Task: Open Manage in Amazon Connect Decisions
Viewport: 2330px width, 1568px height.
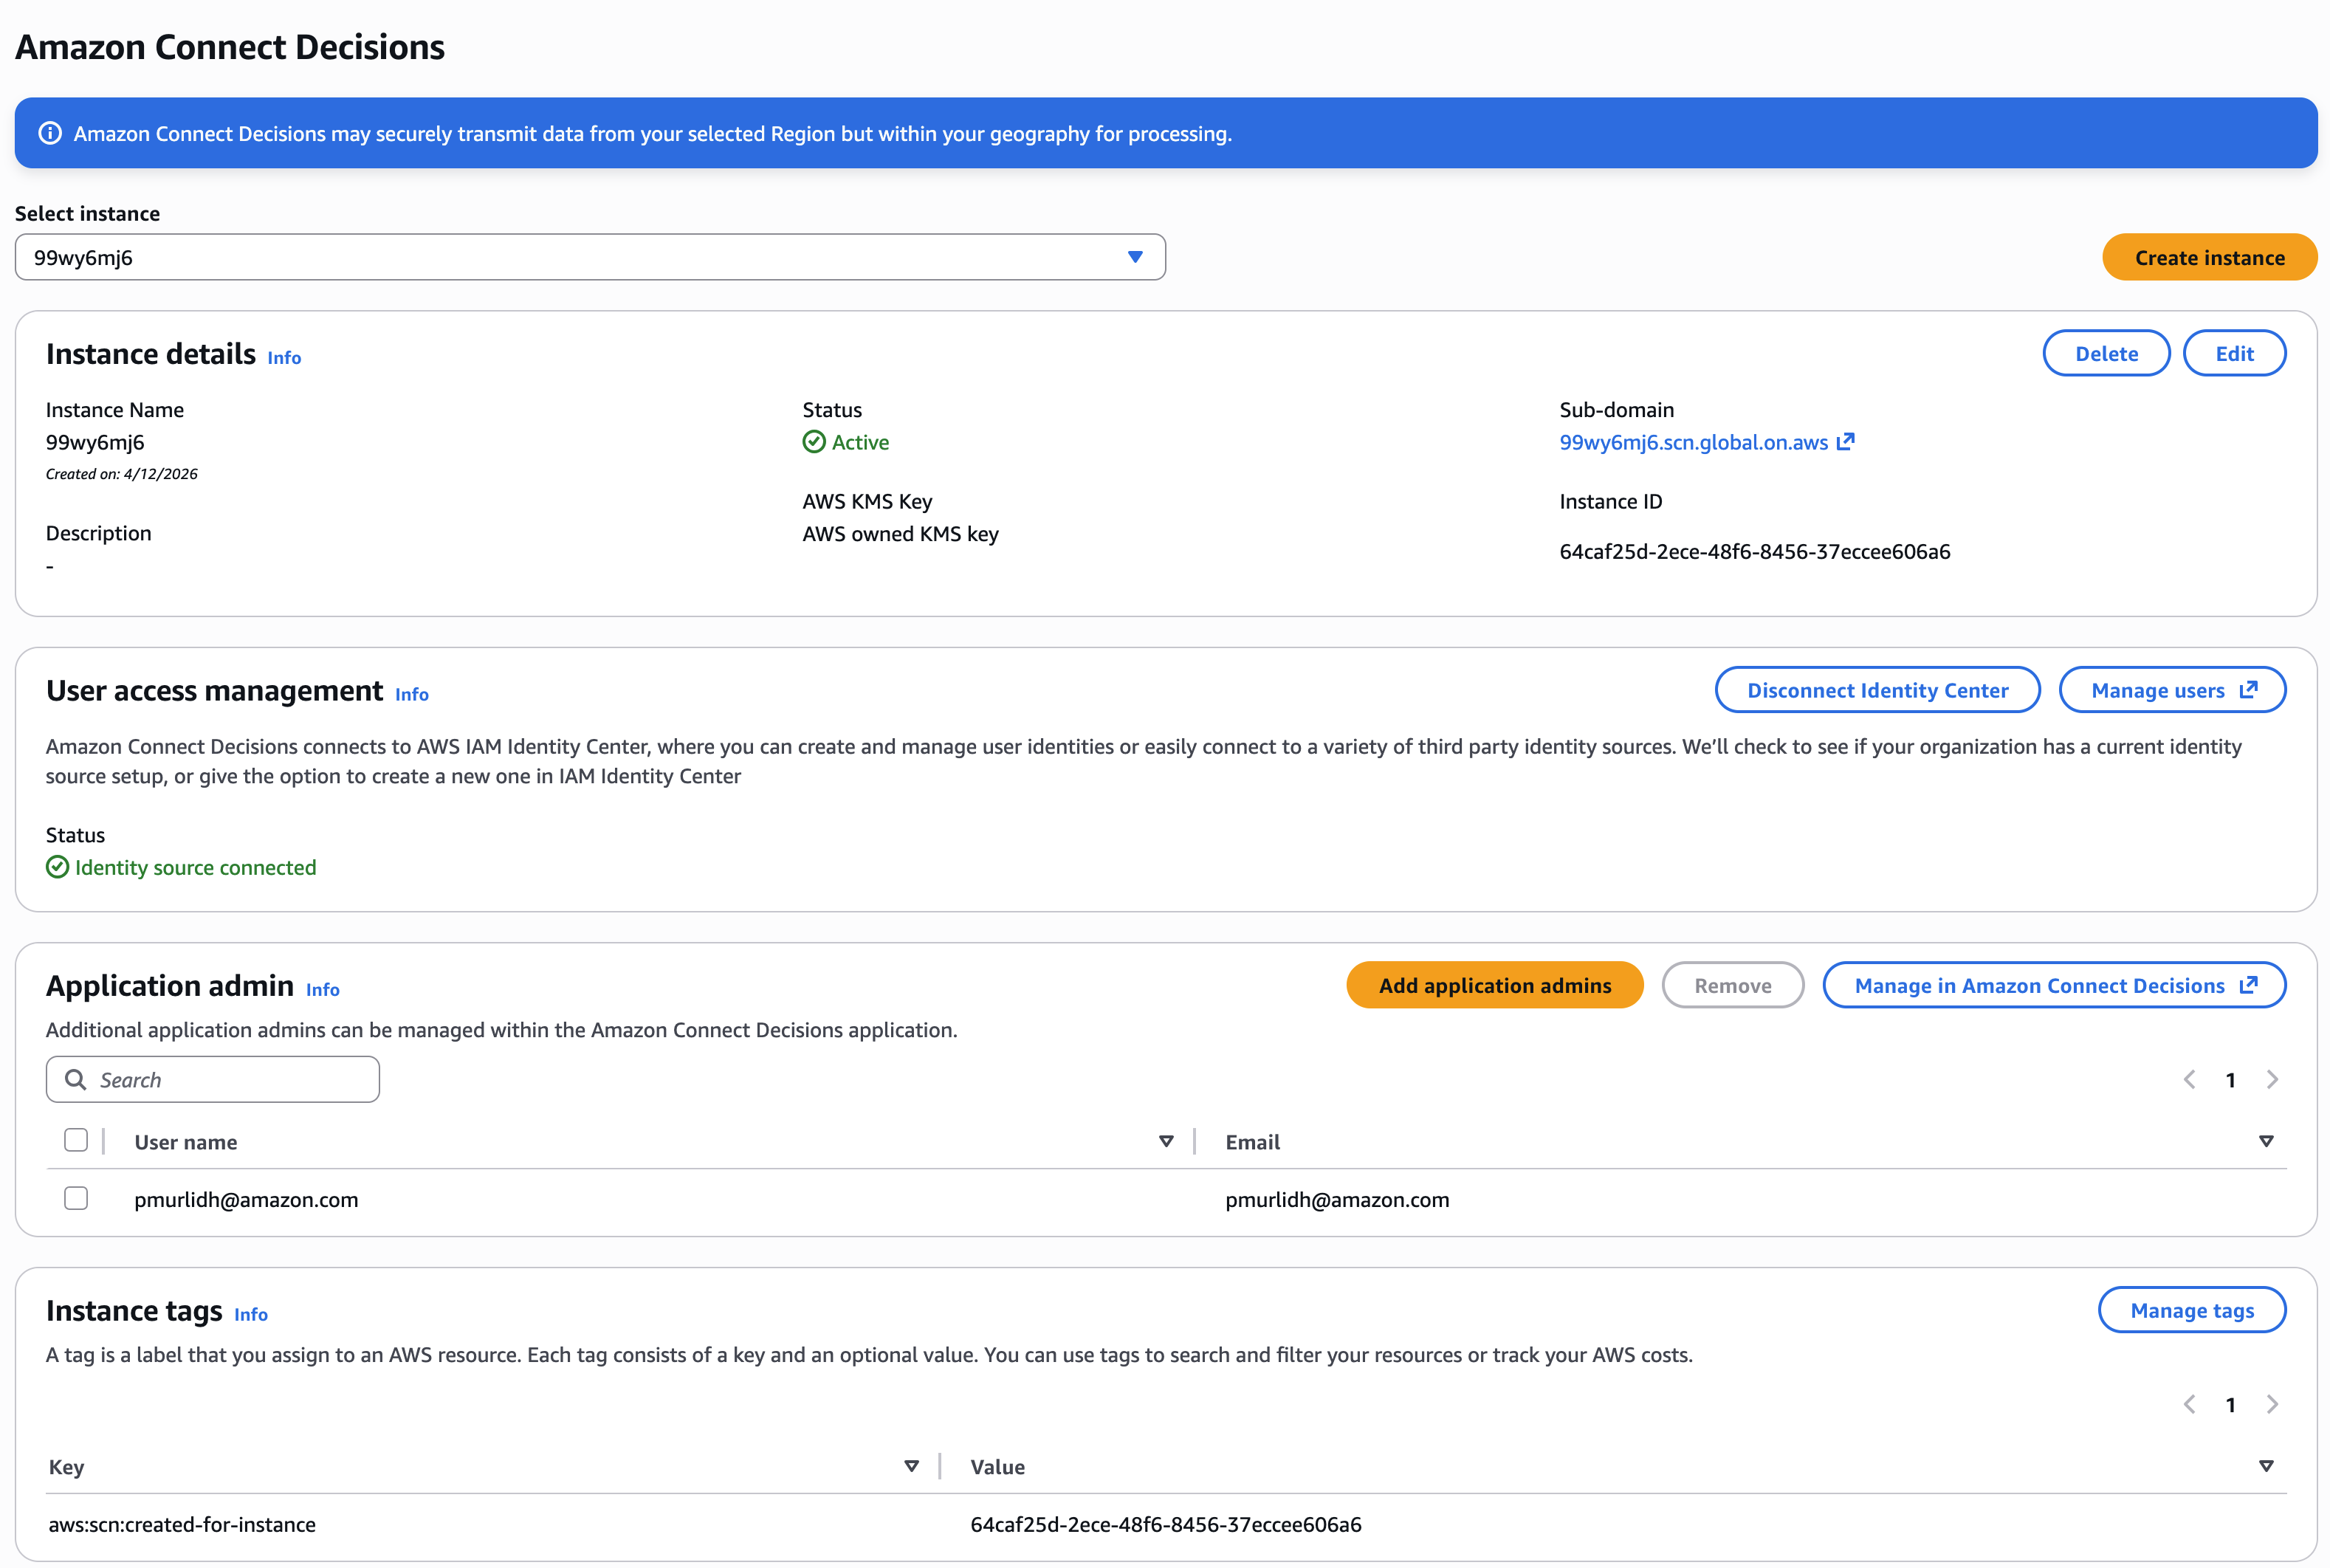Action: click(x=2054, y=985)
